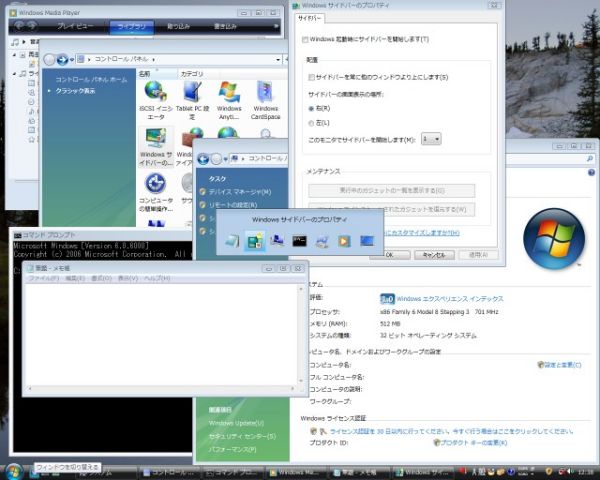Select the left (L) side radio button
This screenshot has width=600, height=480.
[x=311, y=122]
